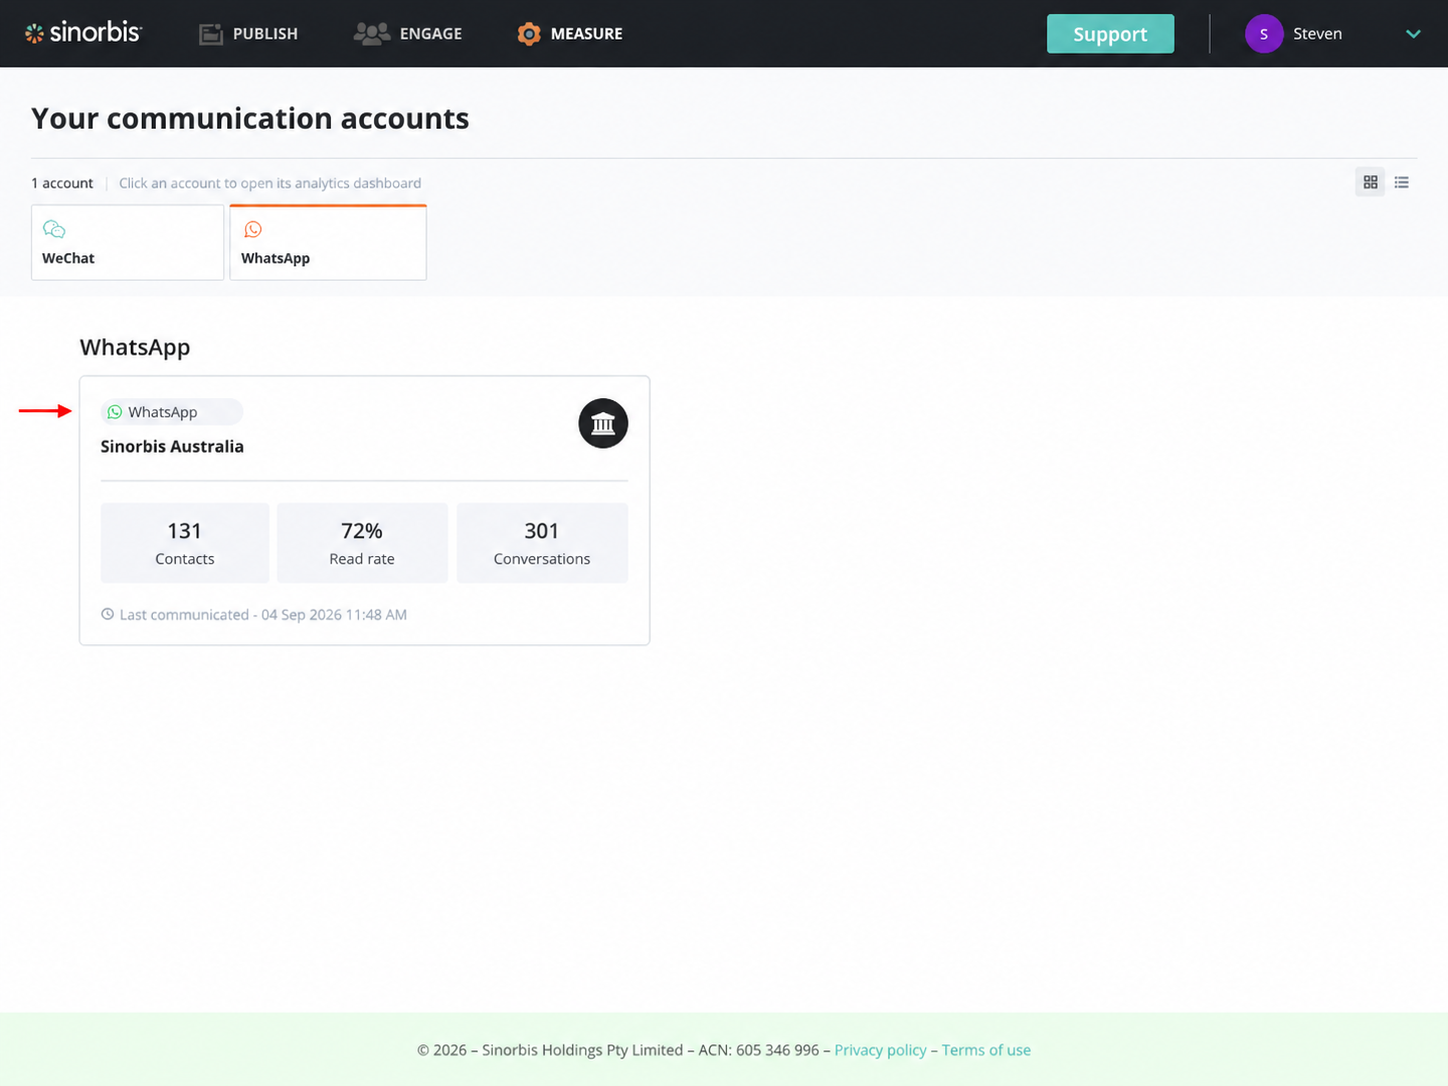Click the '1 account' count text
Screen dimensions: 1448x1086
[x=62, y=183]
